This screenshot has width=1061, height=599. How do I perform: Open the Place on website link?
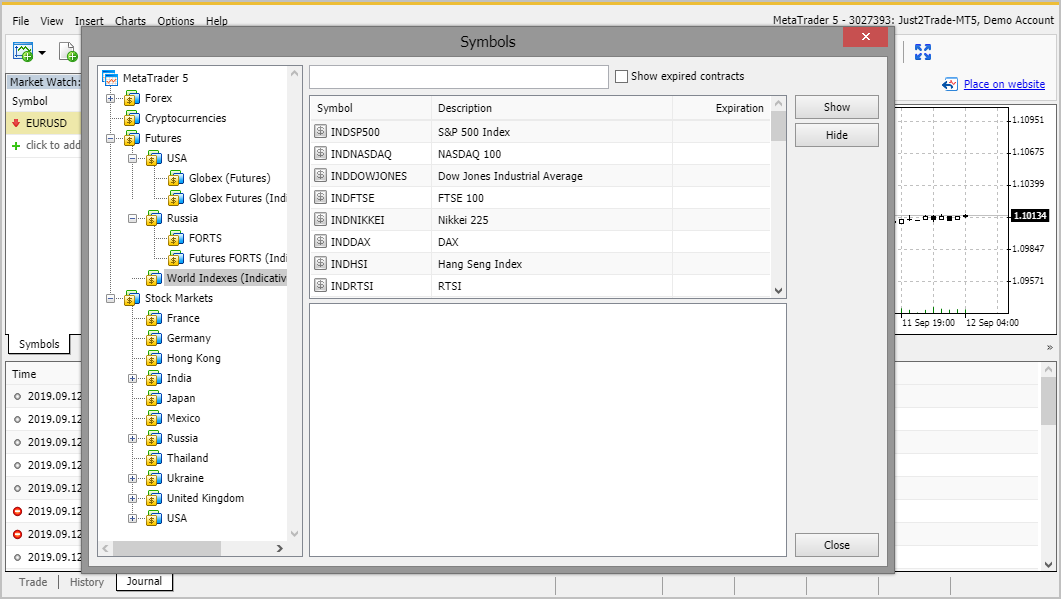[1004, 84]
